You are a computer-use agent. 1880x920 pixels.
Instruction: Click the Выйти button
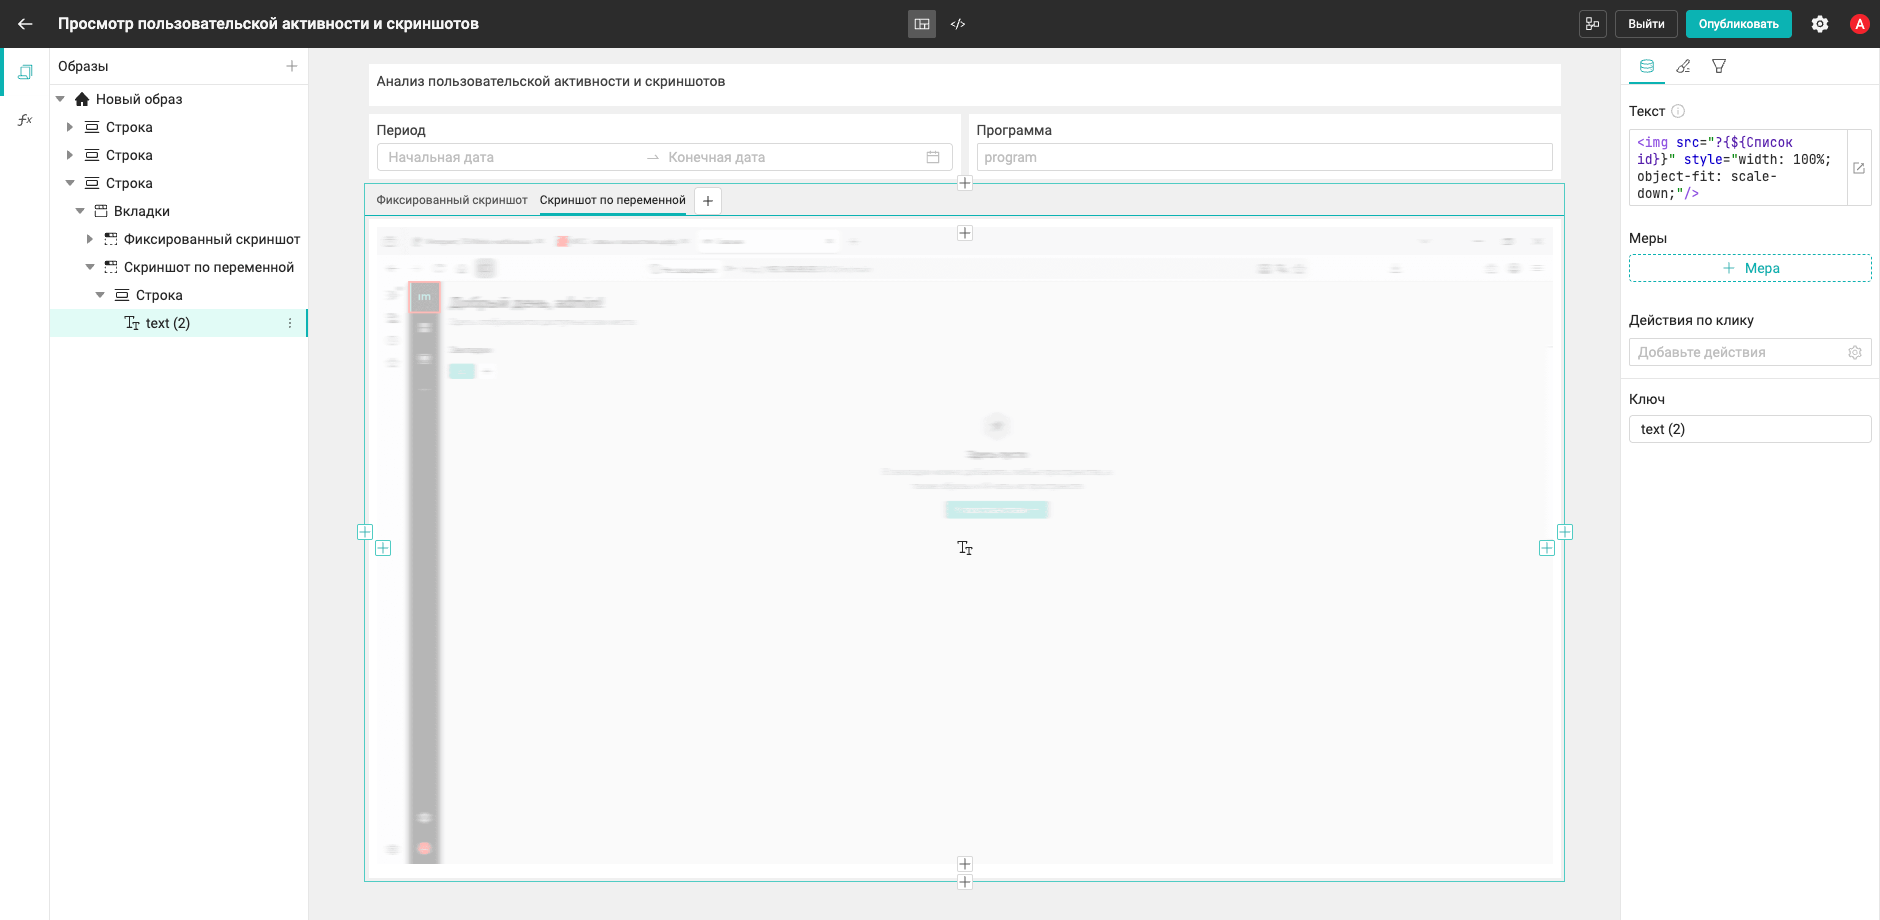click(x=1646, y=24)
